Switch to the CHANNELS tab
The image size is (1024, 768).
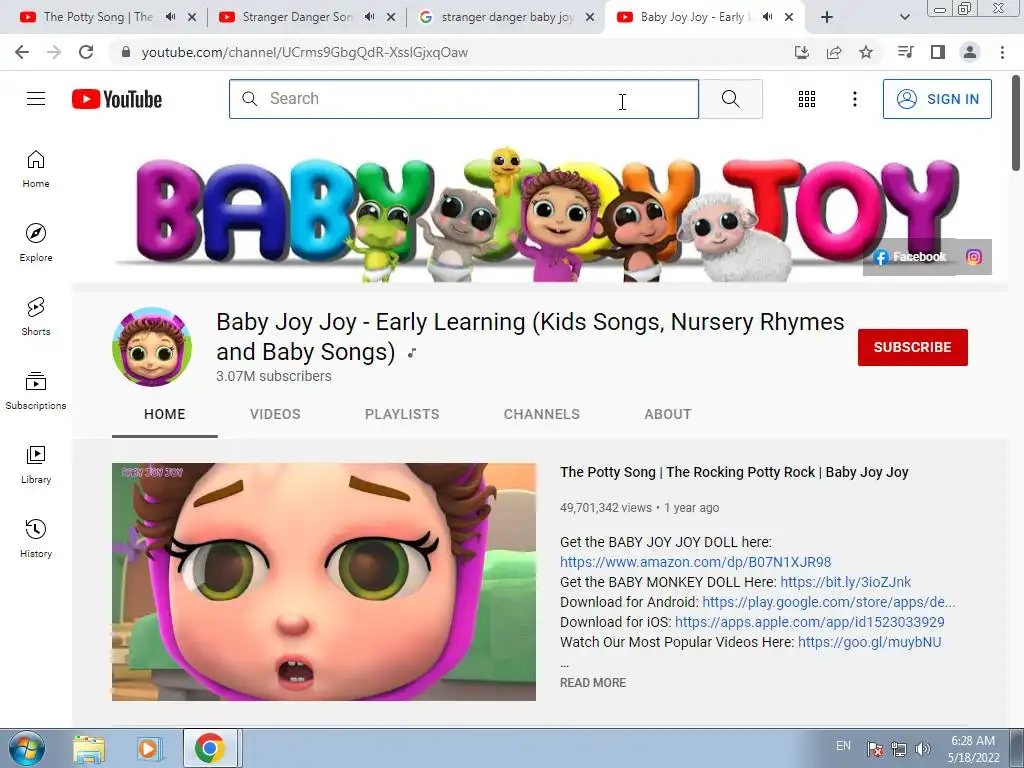pos(541,414)
